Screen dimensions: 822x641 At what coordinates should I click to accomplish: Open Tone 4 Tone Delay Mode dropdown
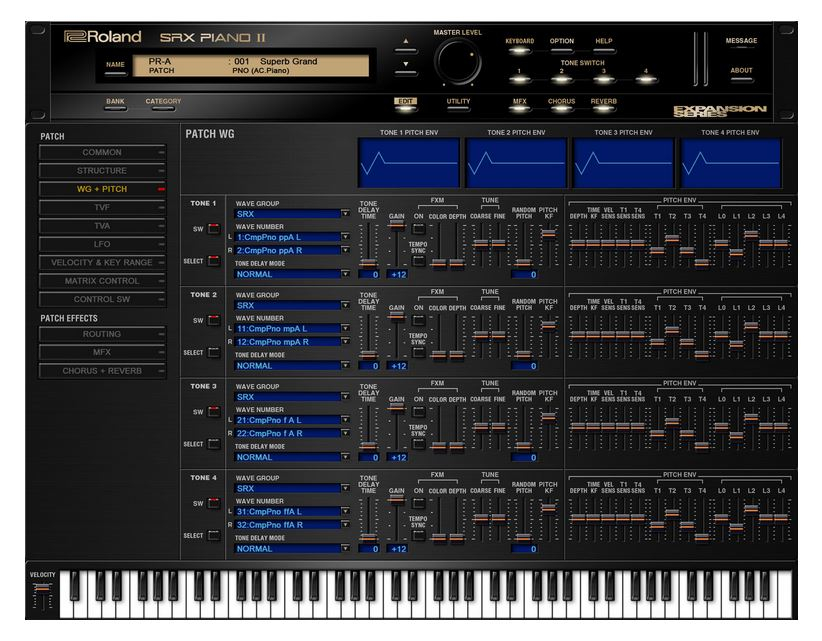point(291,549)
